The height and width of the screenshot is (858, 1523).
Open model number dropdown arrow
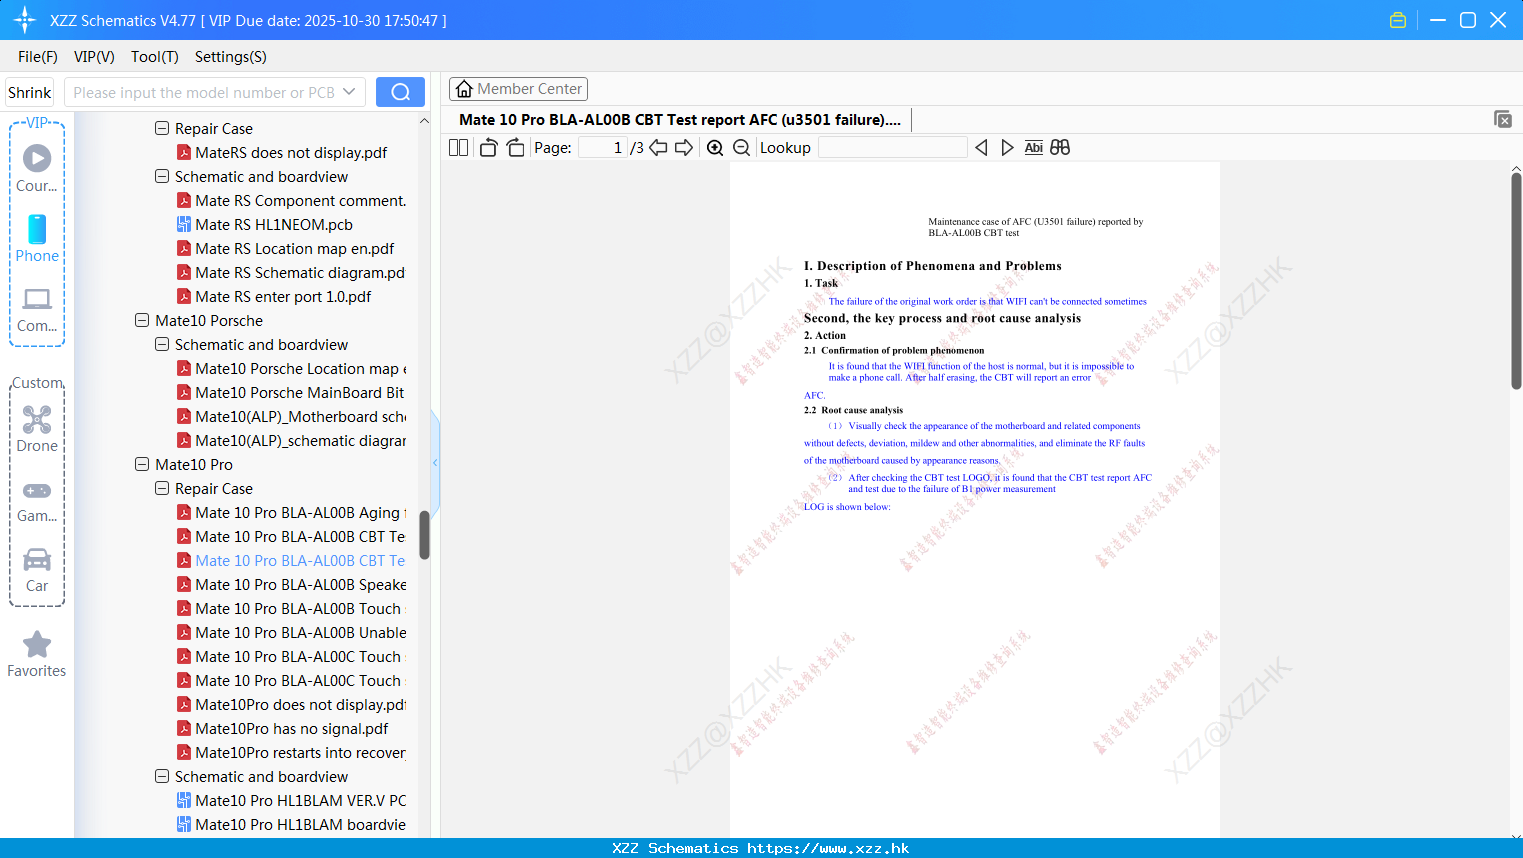tap(349, 92)
